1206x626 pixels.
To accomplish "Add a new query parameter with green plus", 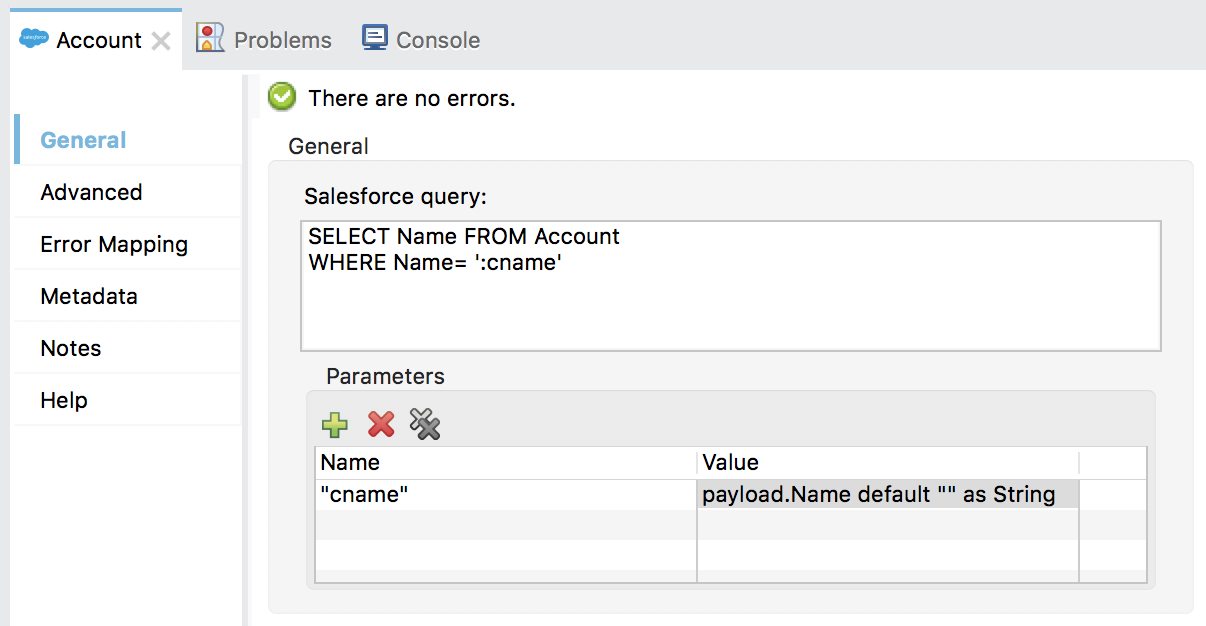I will click(335, 425).
